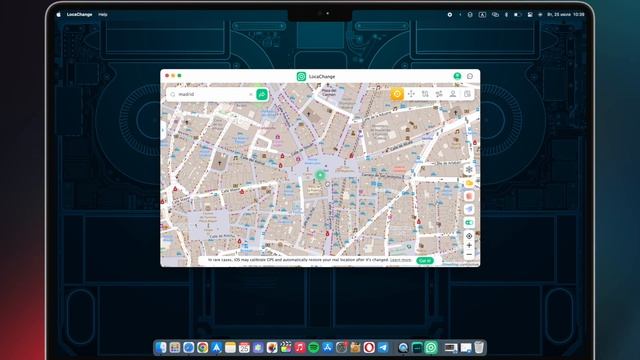
Task: Open Safari from the Dock
Action: click(x=189, y=347)
